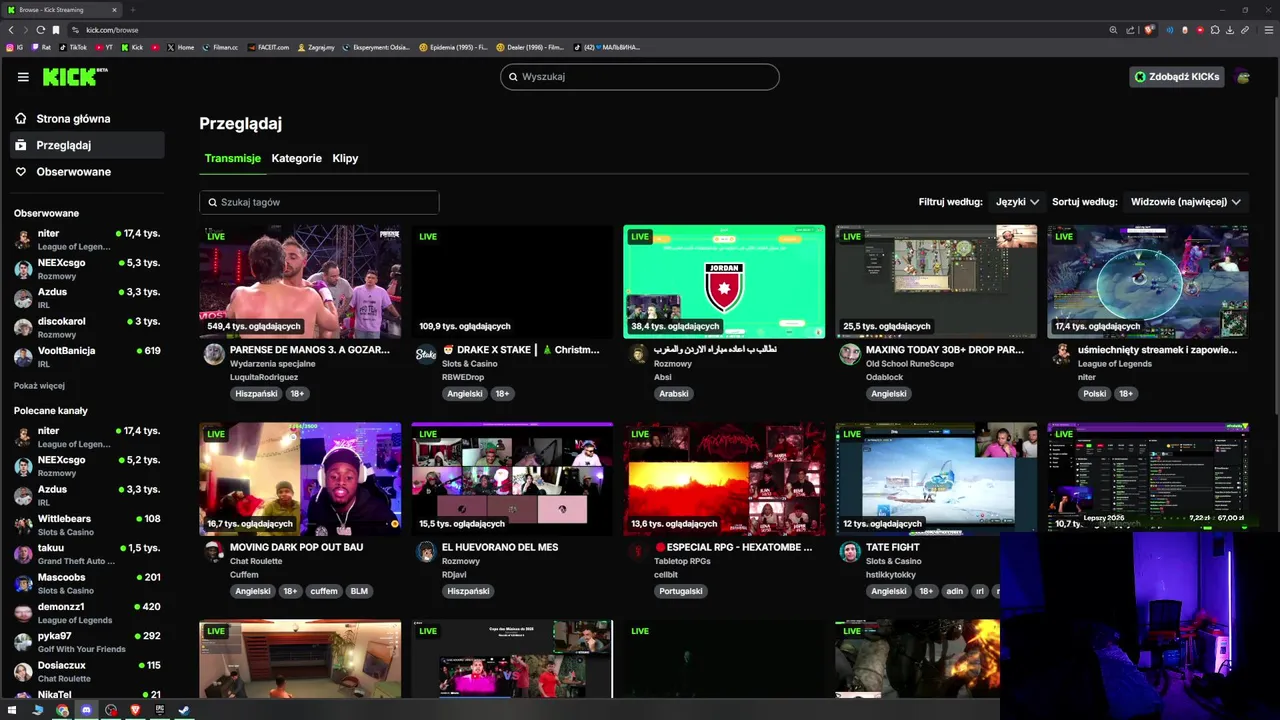
Task: Open the hamburger sidebar menu
Action: (x=23, y=77)
